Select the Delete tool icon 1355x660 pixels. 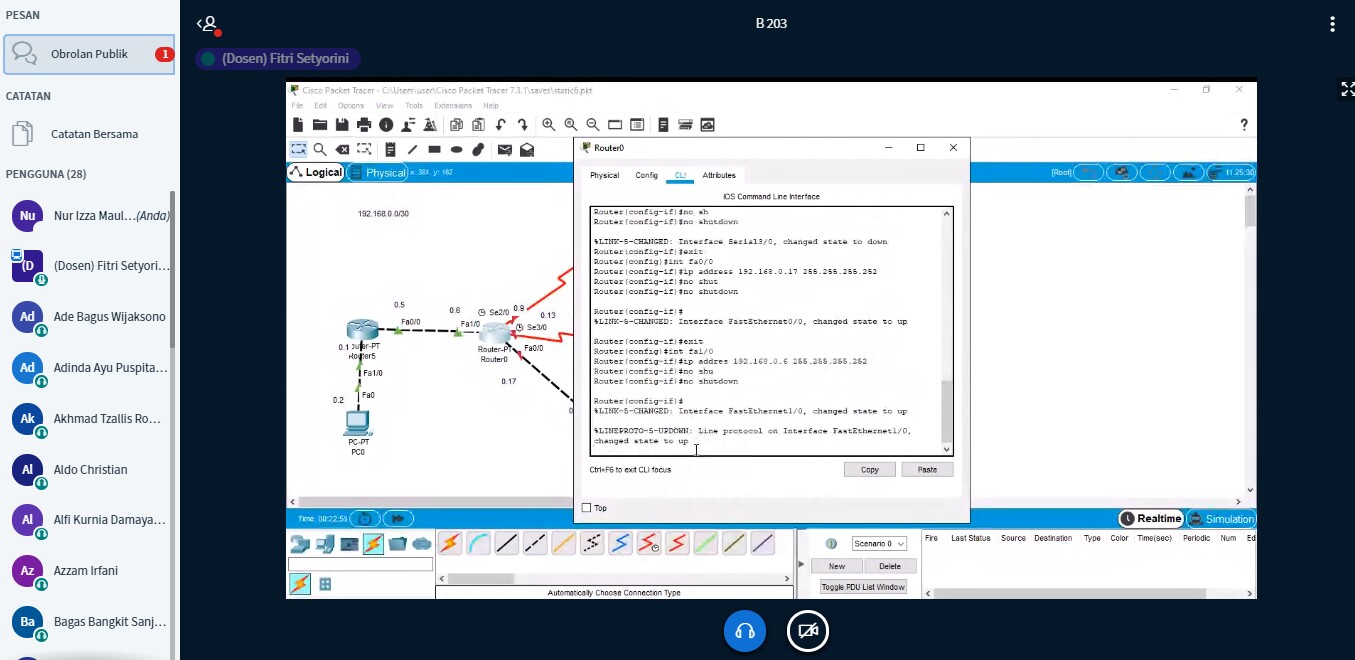coord(342,150)
